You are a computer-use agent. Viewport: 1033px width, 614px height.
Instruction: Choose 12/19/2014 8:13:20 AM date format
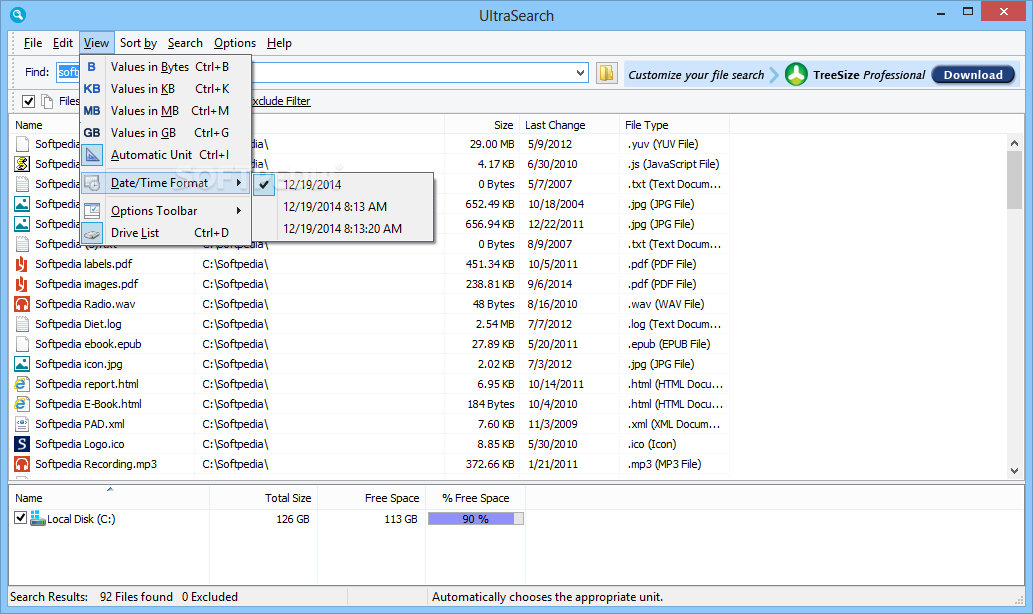click(343, 229)
